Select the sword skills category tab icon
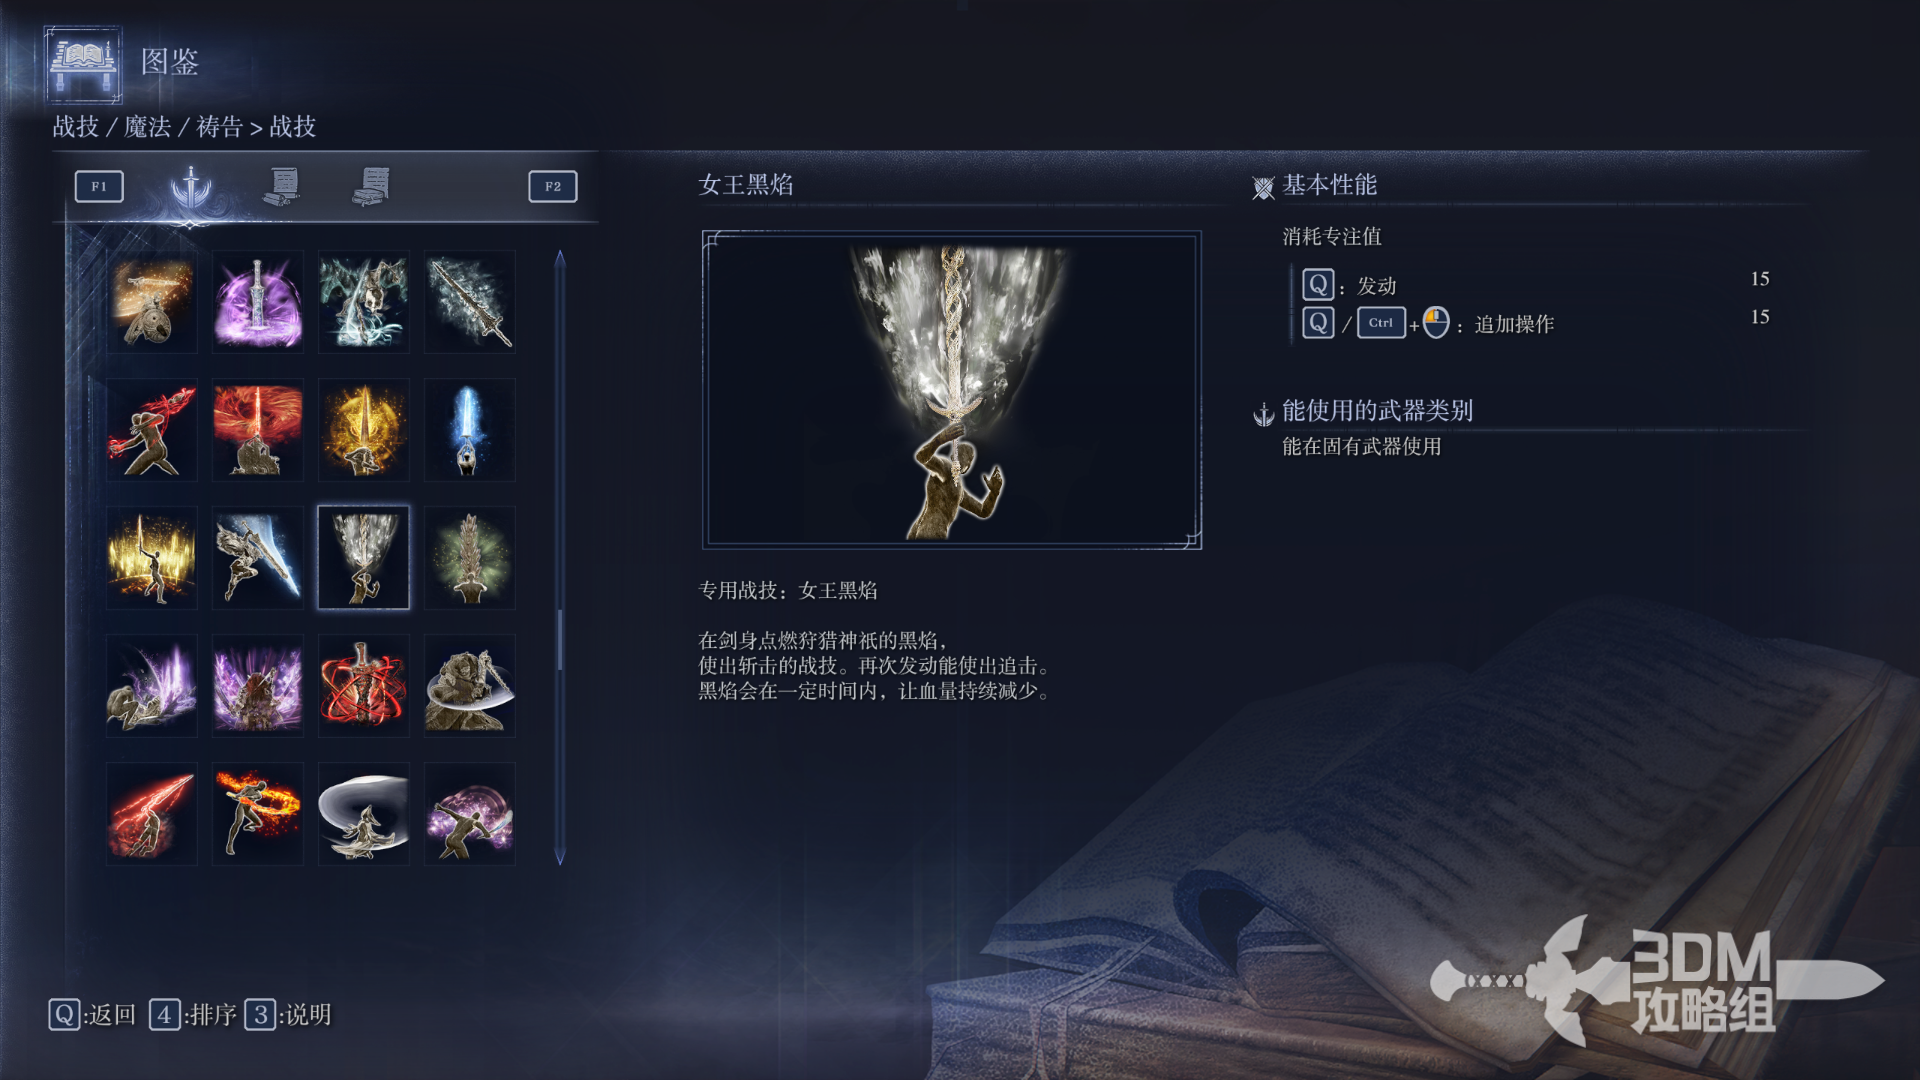The width and height of the screenshot is (1920, 1080). pos(190,187)
